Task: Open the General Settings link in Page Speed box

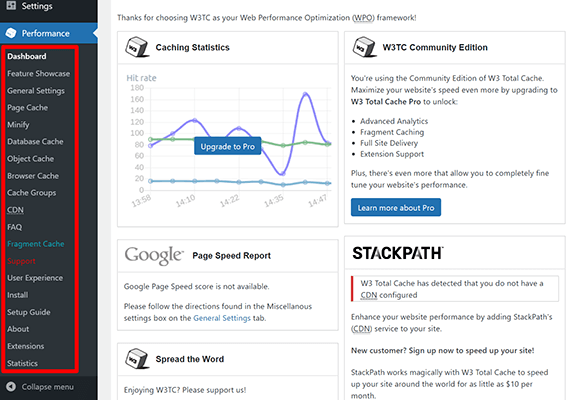Action: click(222, 318)
